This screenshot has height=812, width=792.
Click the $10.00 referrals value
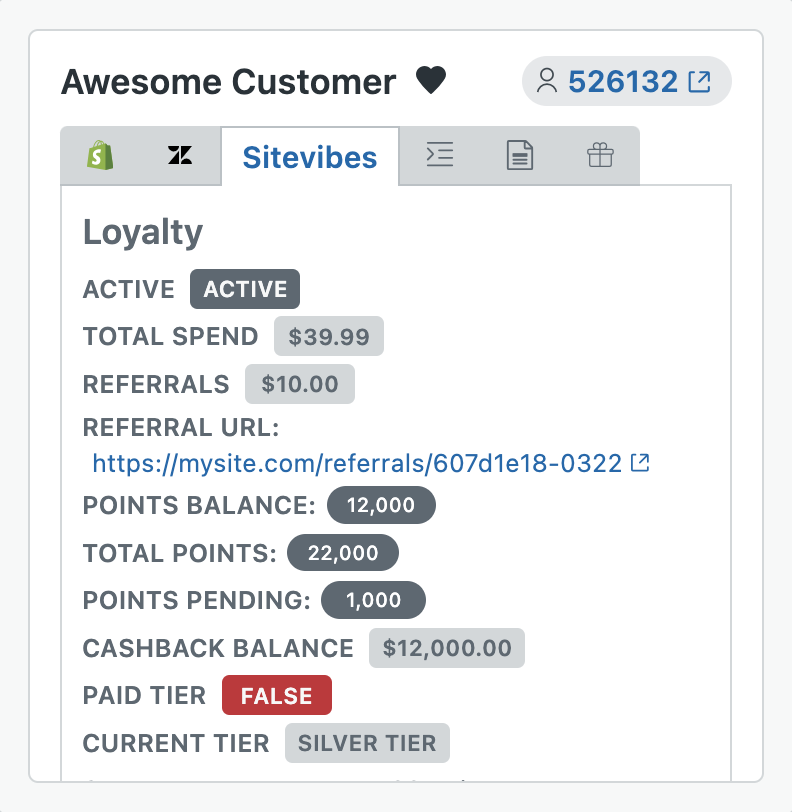(300, 384)
